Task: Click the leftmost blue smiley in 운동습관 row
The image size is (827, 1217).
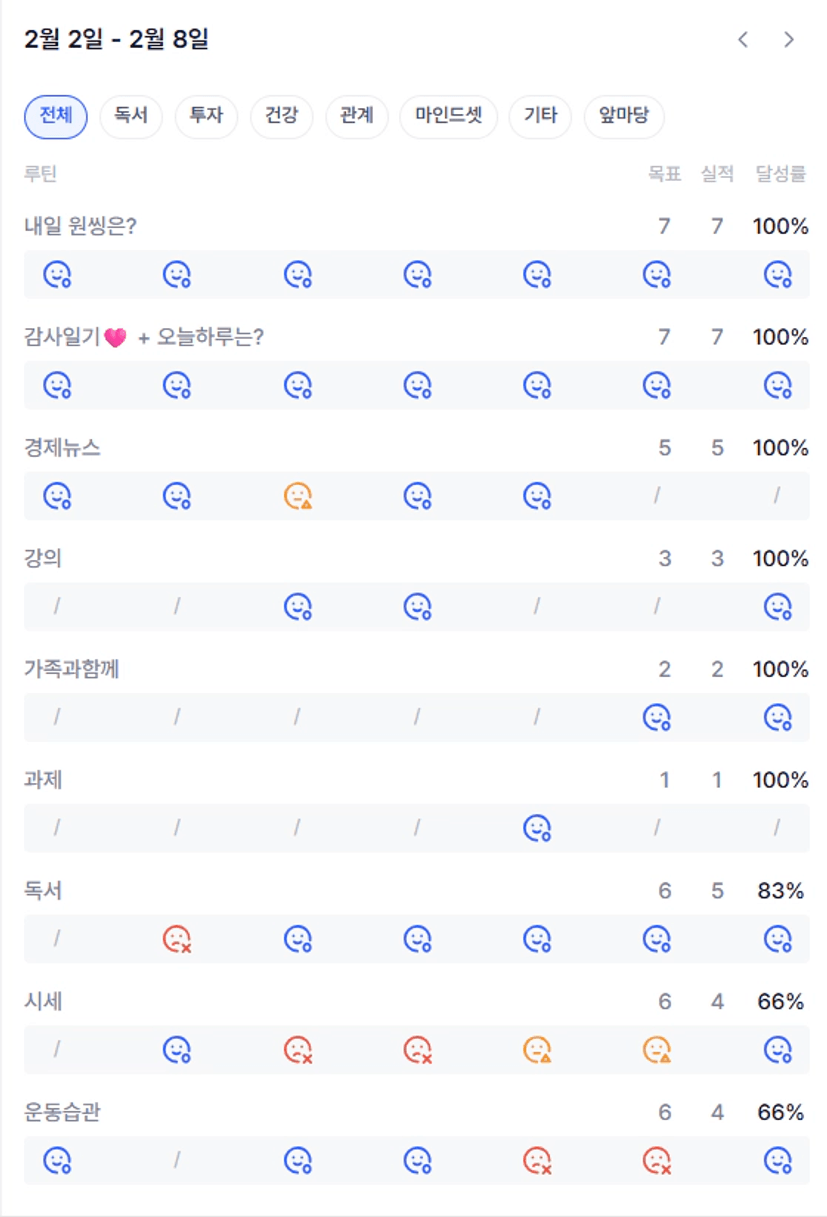Action: 57,1160
